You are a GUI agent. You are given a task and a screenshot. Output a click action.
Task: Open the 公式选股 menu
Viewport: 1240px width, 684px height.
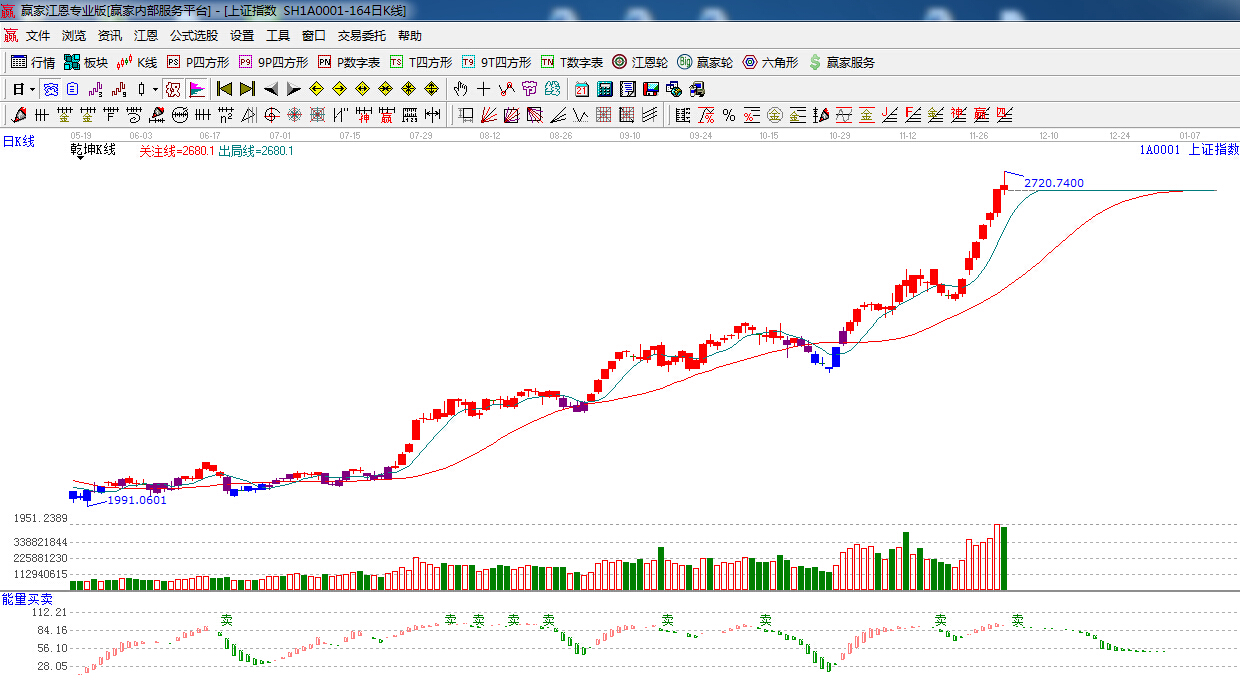193,35
